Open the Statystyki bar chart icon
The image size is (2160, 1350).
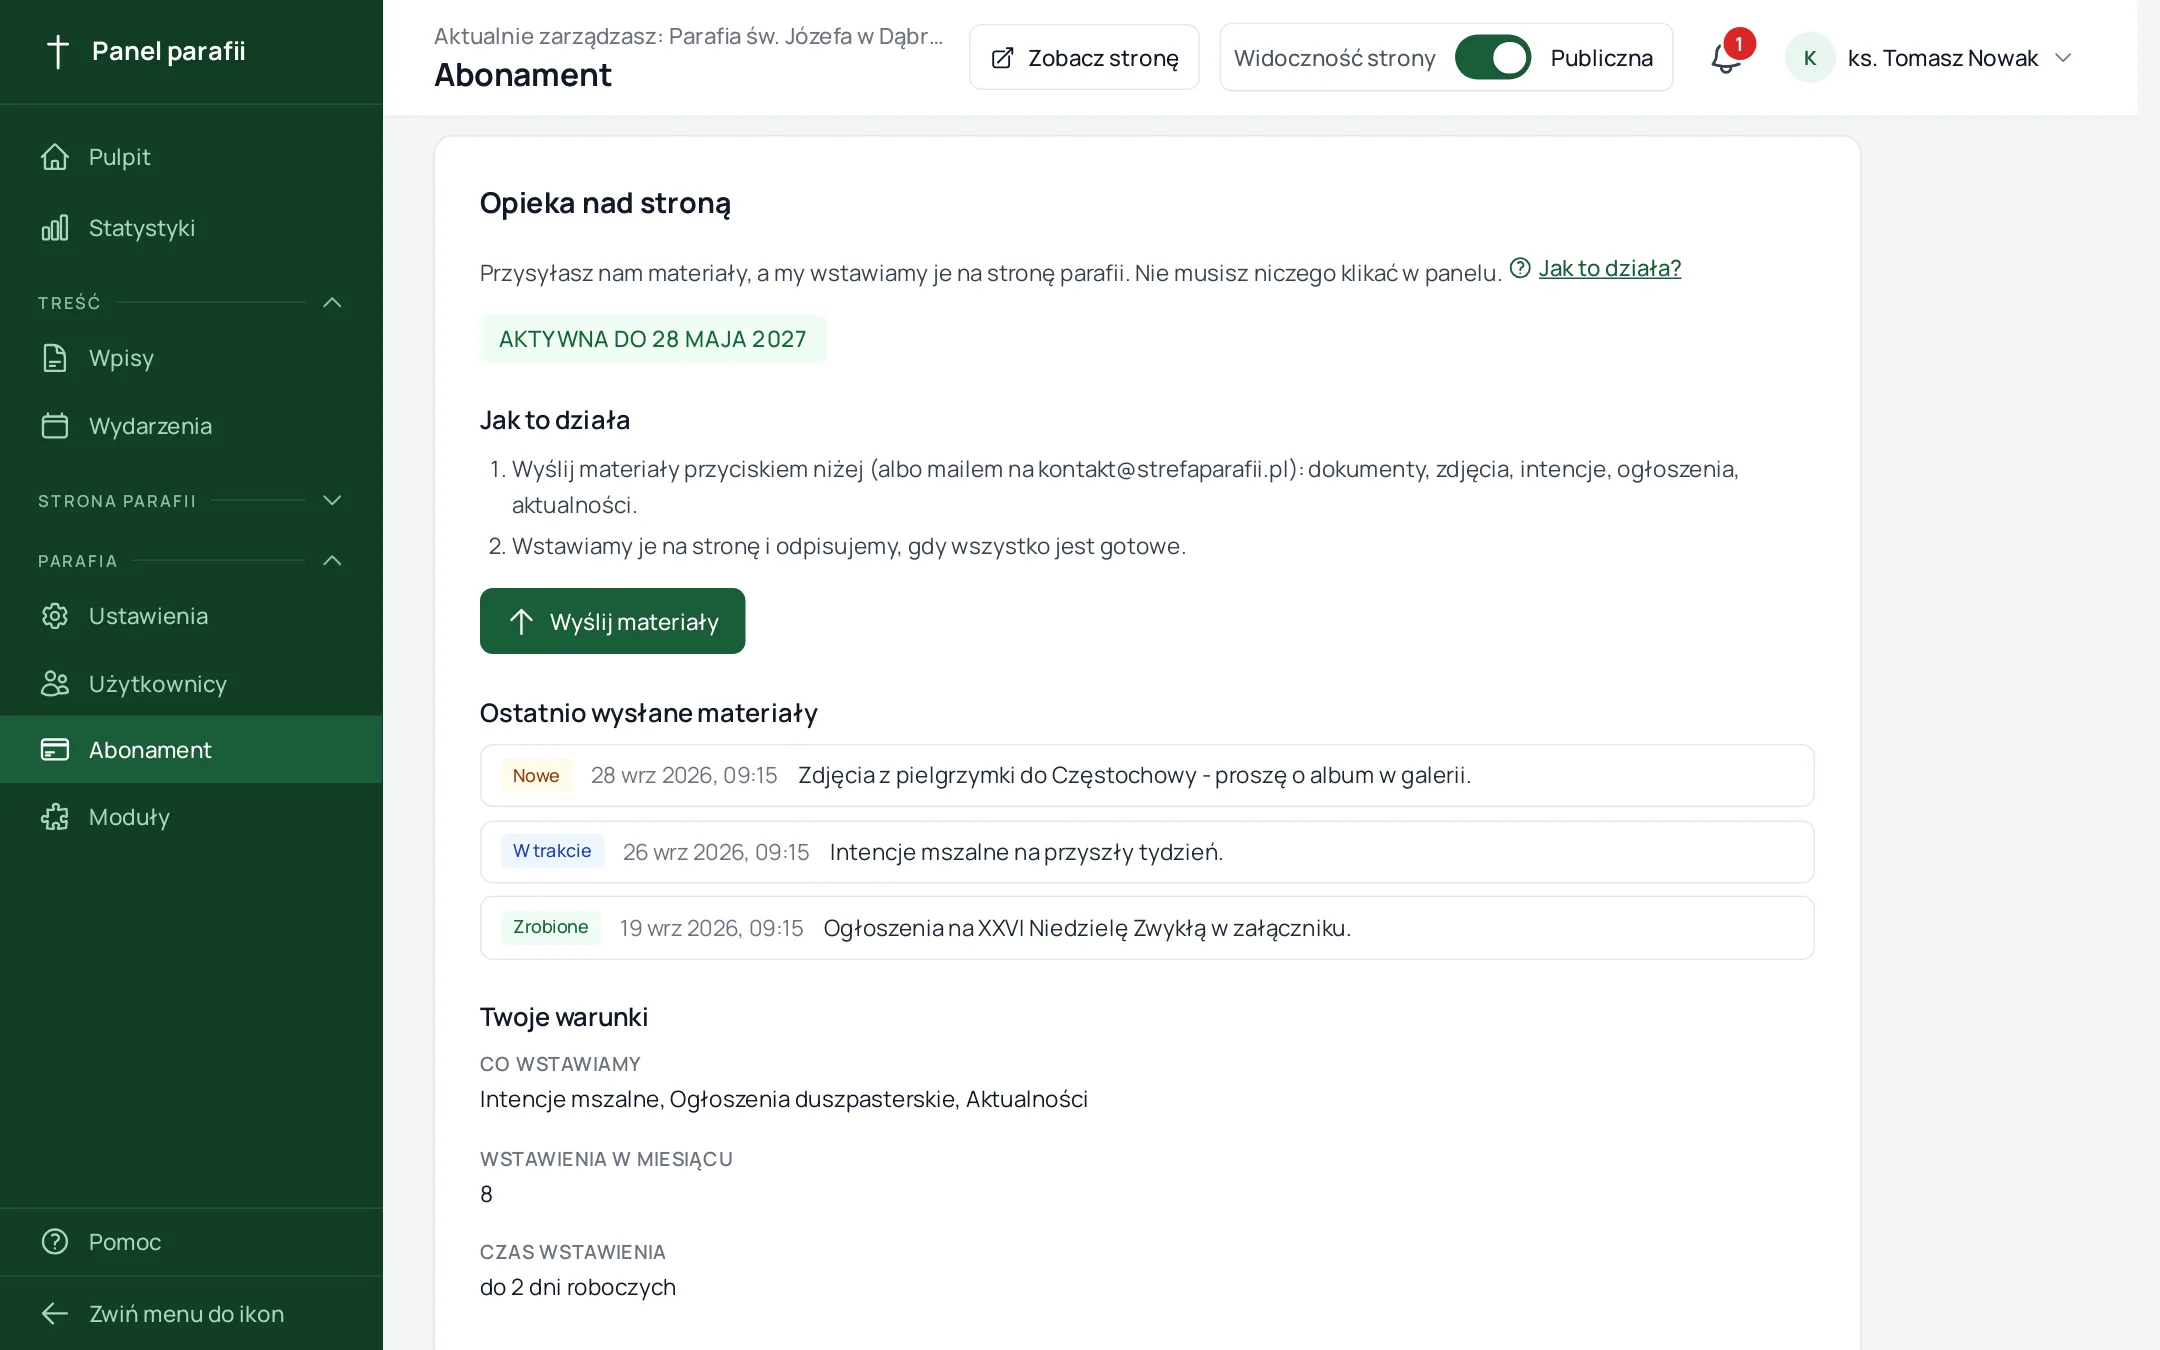(55, 228)
